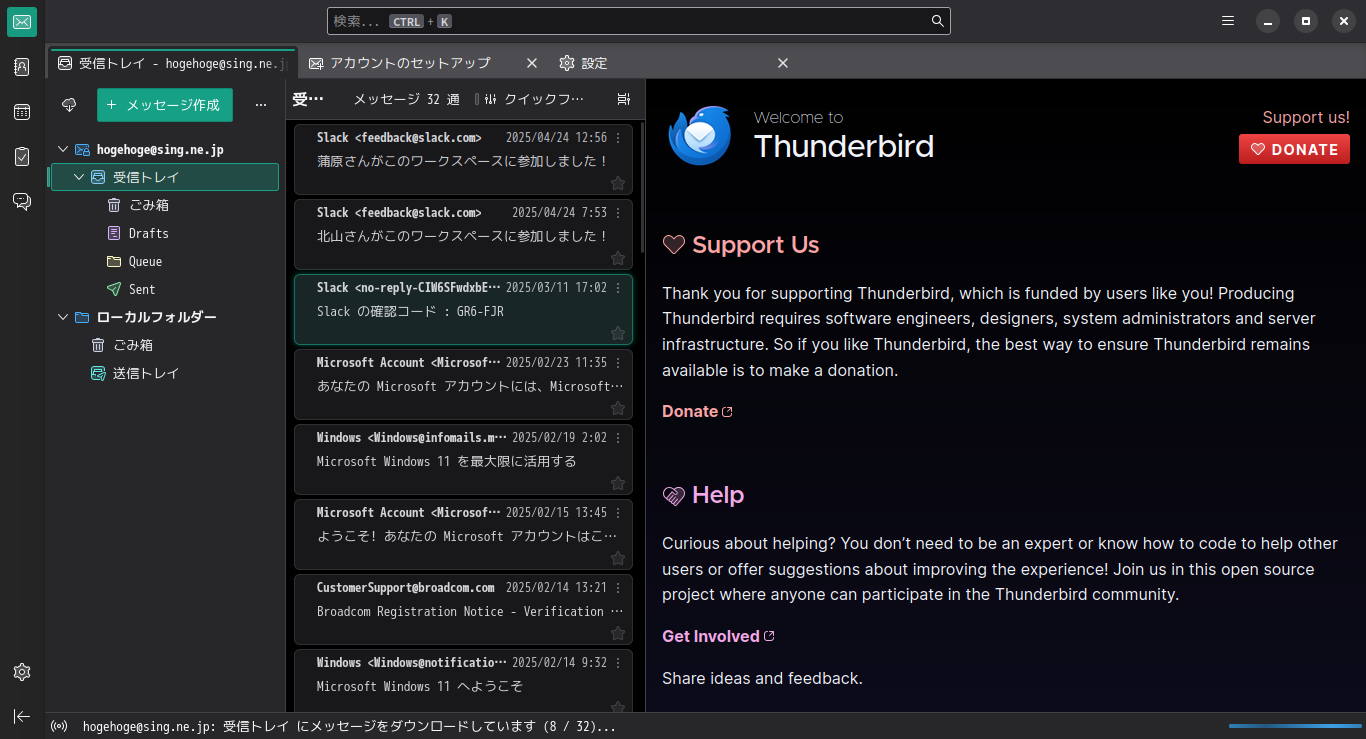Click the メッセージ 32 通 count label
The height and width of the screenshot is (739, 1366).
pyautogui.click(x=406, y=99)
